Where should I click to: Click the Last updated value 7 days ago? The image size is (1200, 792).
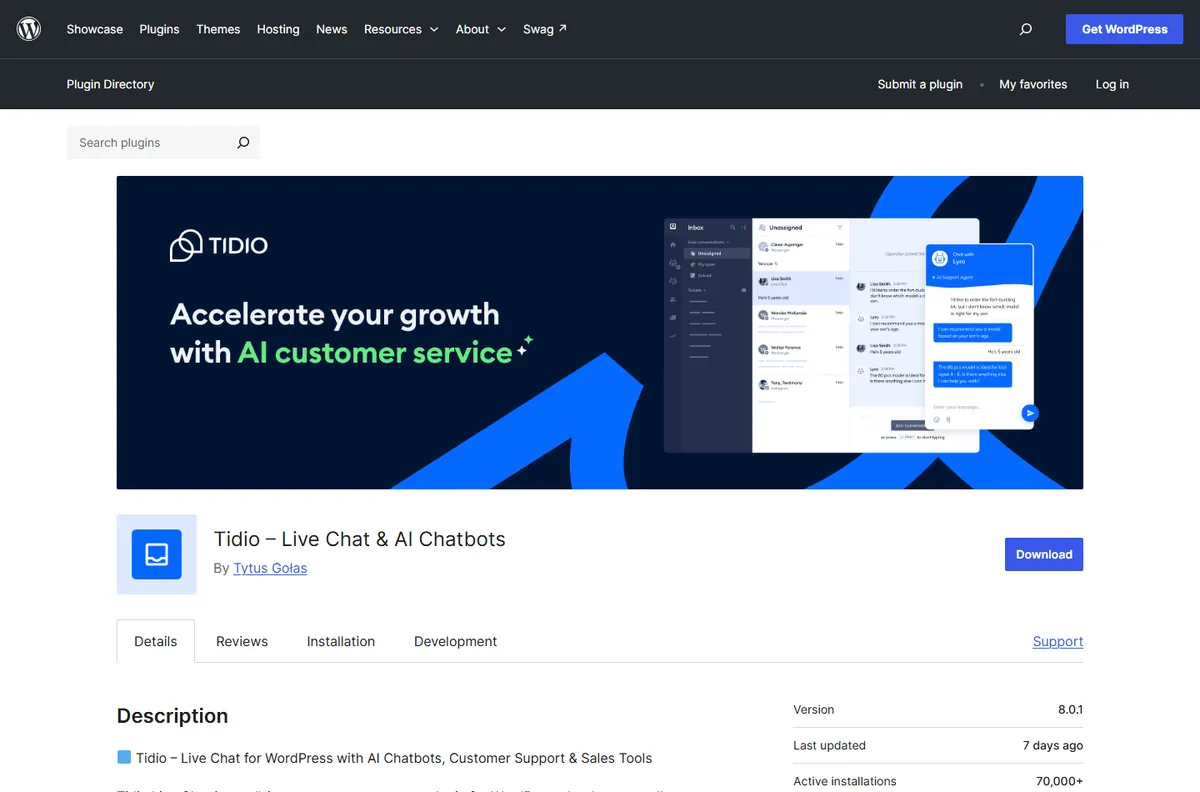[x=1053, y=745]
